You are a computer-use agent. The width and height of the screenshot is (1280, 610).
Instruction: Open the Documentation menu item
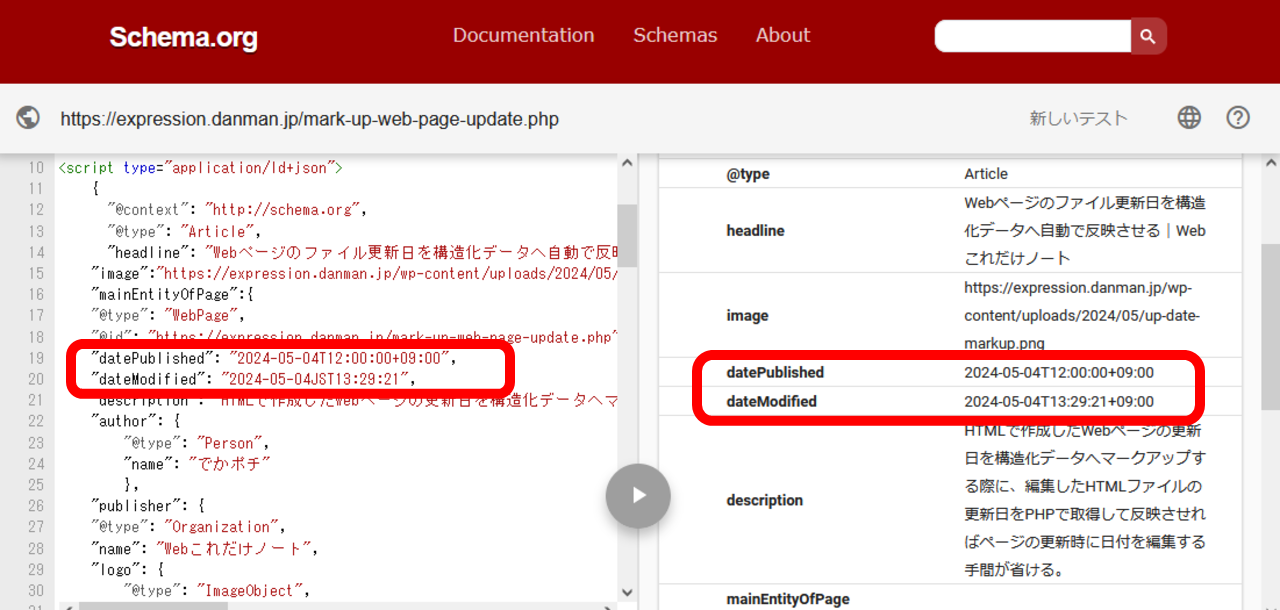(523, 35)
